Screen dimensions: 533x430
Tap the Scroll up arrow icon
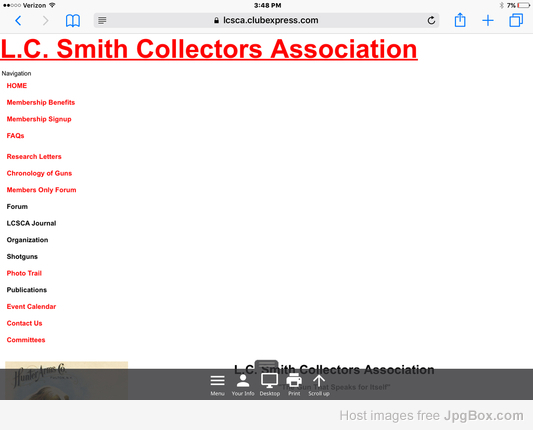319,385
